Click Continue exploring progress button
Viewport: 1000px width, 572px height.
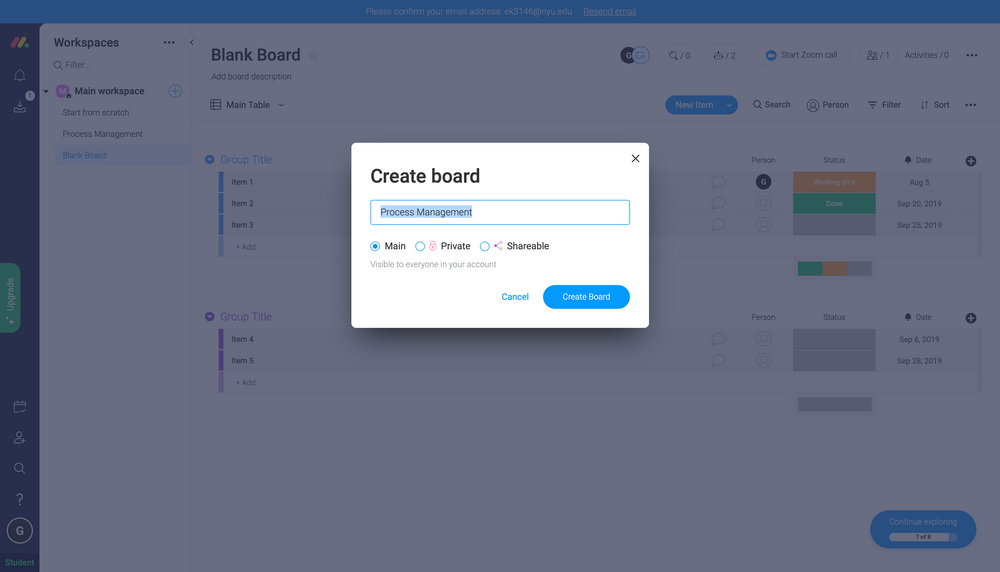click(923, 529)
